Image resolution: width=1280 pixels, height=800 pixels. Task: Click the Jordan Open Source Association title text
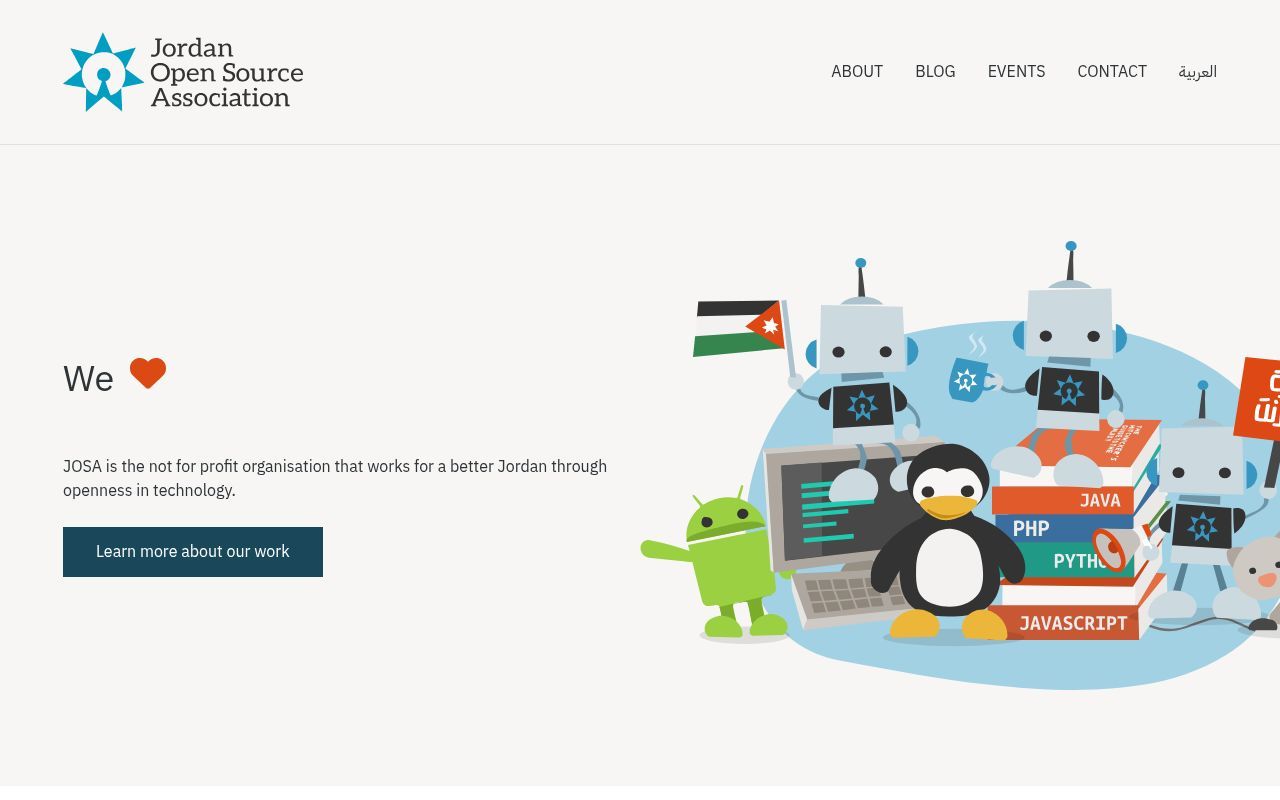point(227,72)
